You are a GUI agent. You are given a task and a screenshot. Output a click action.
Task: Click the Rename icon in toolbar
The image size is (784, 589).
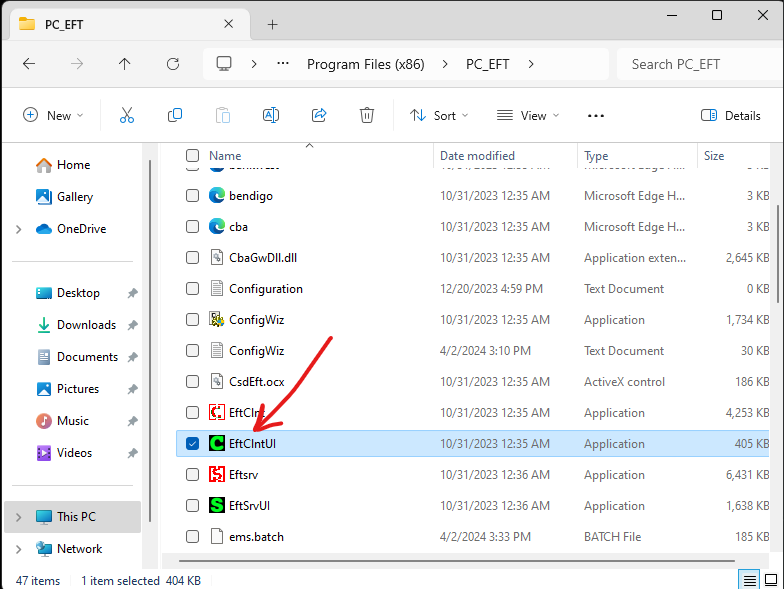coord(270,115)
